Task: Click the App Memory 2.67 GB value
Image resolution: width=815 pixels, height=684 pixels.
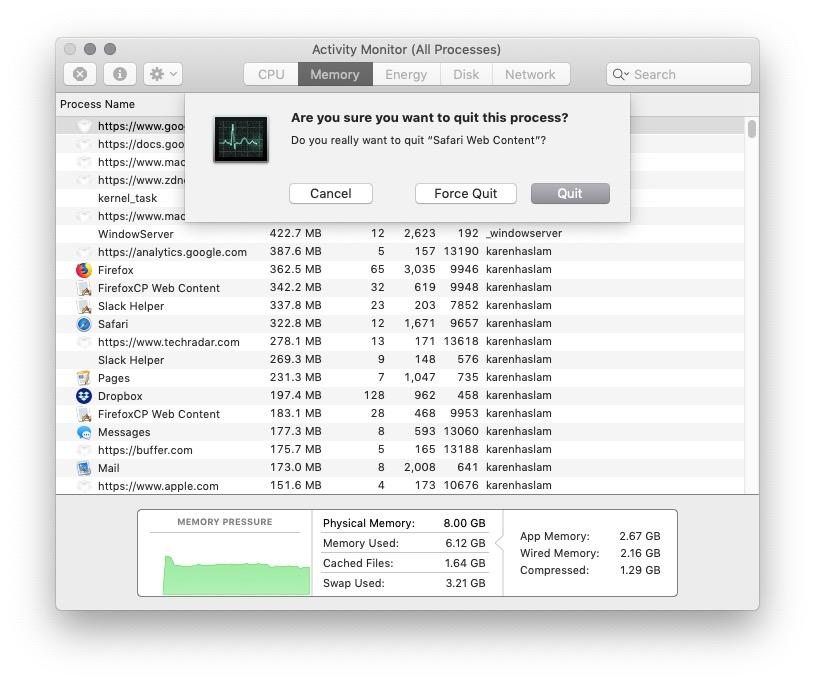Action: pyautogui.click(x=639, y=536)
